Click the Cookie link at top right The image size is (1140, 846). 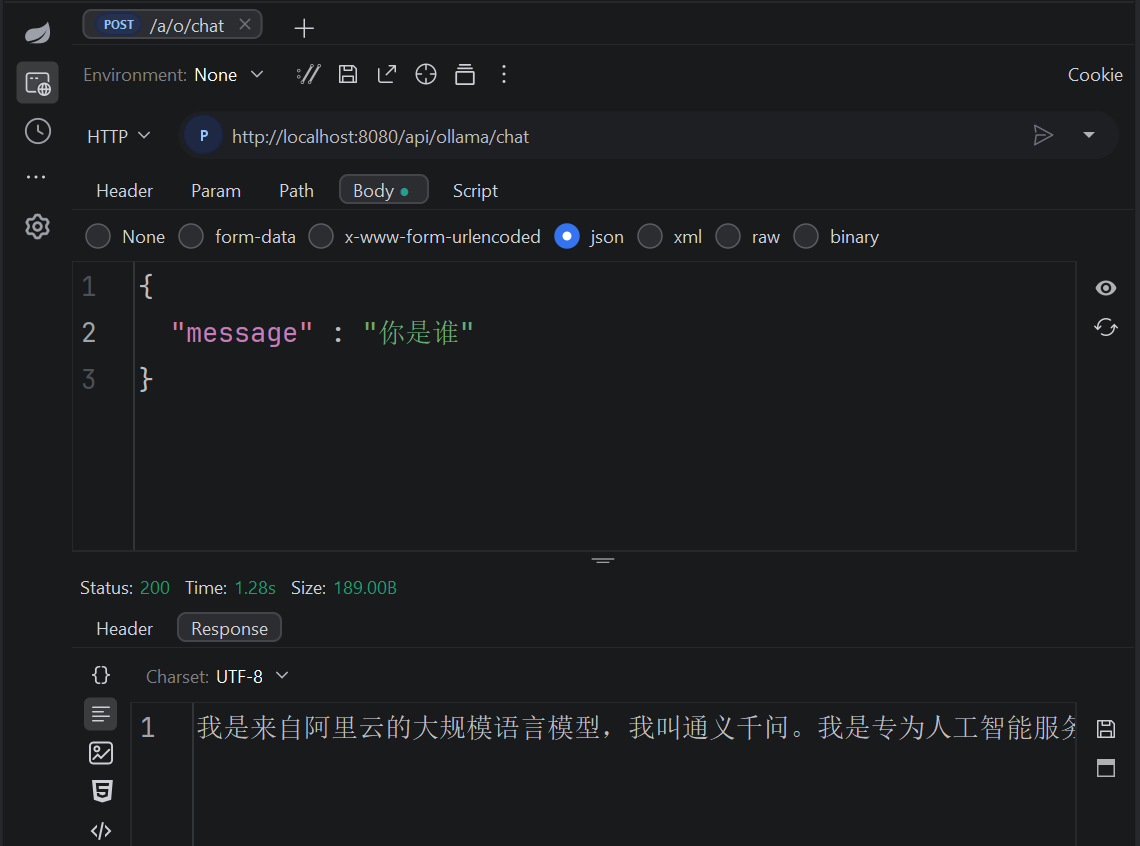[1094, 74]
